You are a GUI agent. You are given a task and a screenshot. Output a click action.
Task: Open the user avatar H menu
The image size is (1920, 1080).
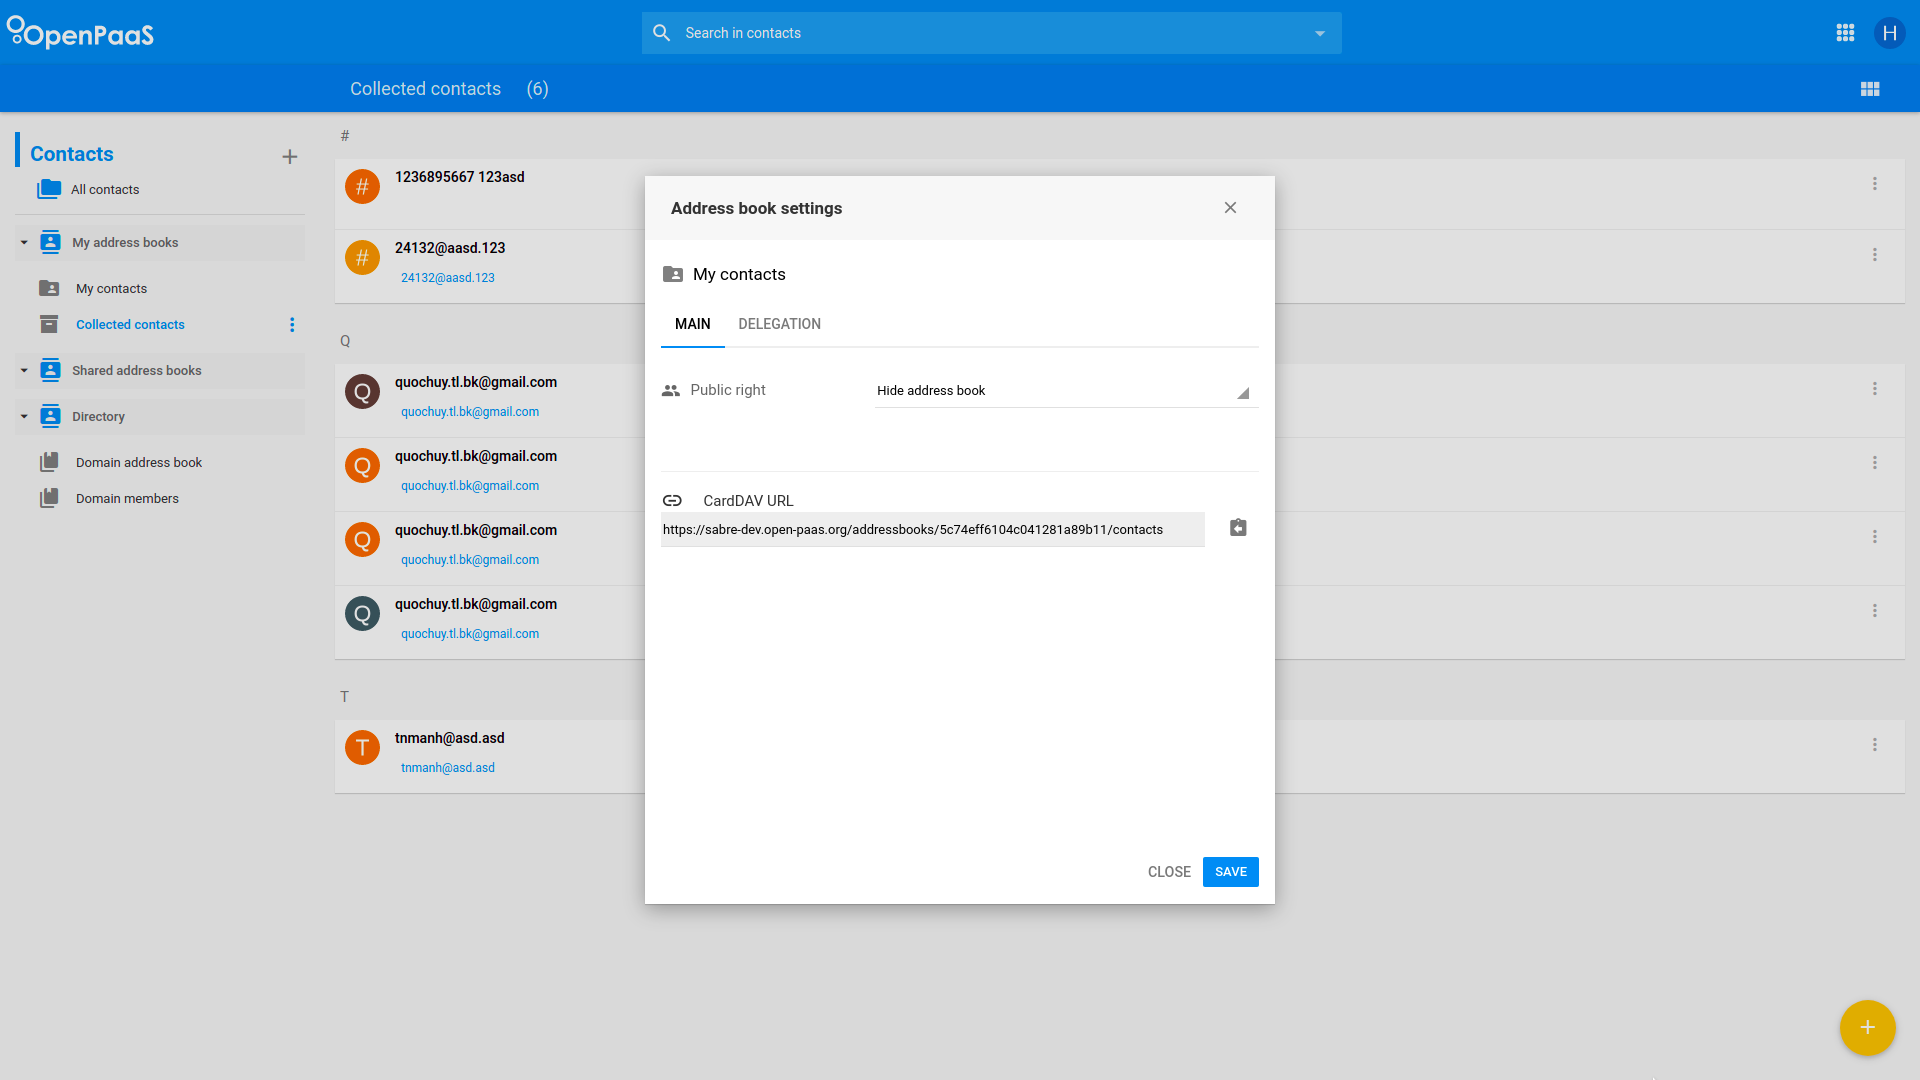coord(1889,33)
